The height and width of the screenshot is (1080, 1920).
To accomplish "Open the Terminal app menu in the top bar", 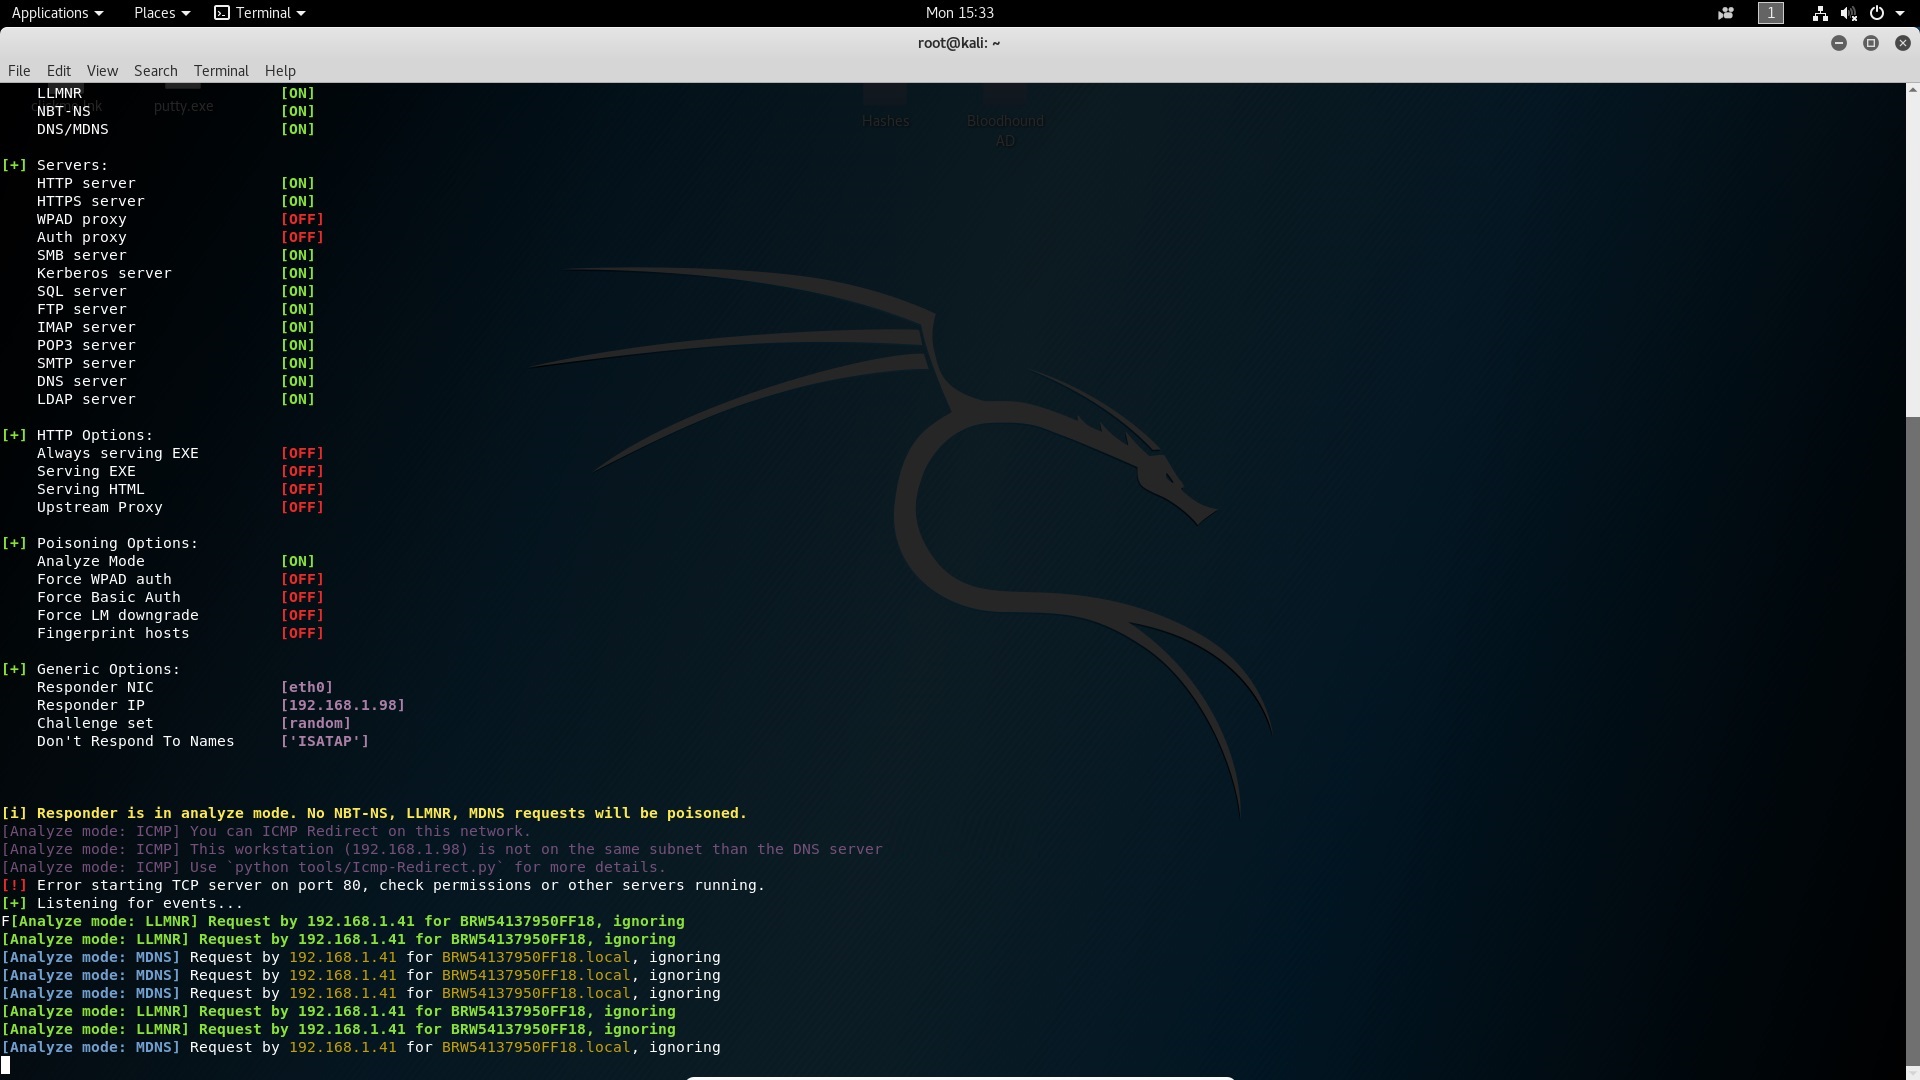I will [260, 13].
